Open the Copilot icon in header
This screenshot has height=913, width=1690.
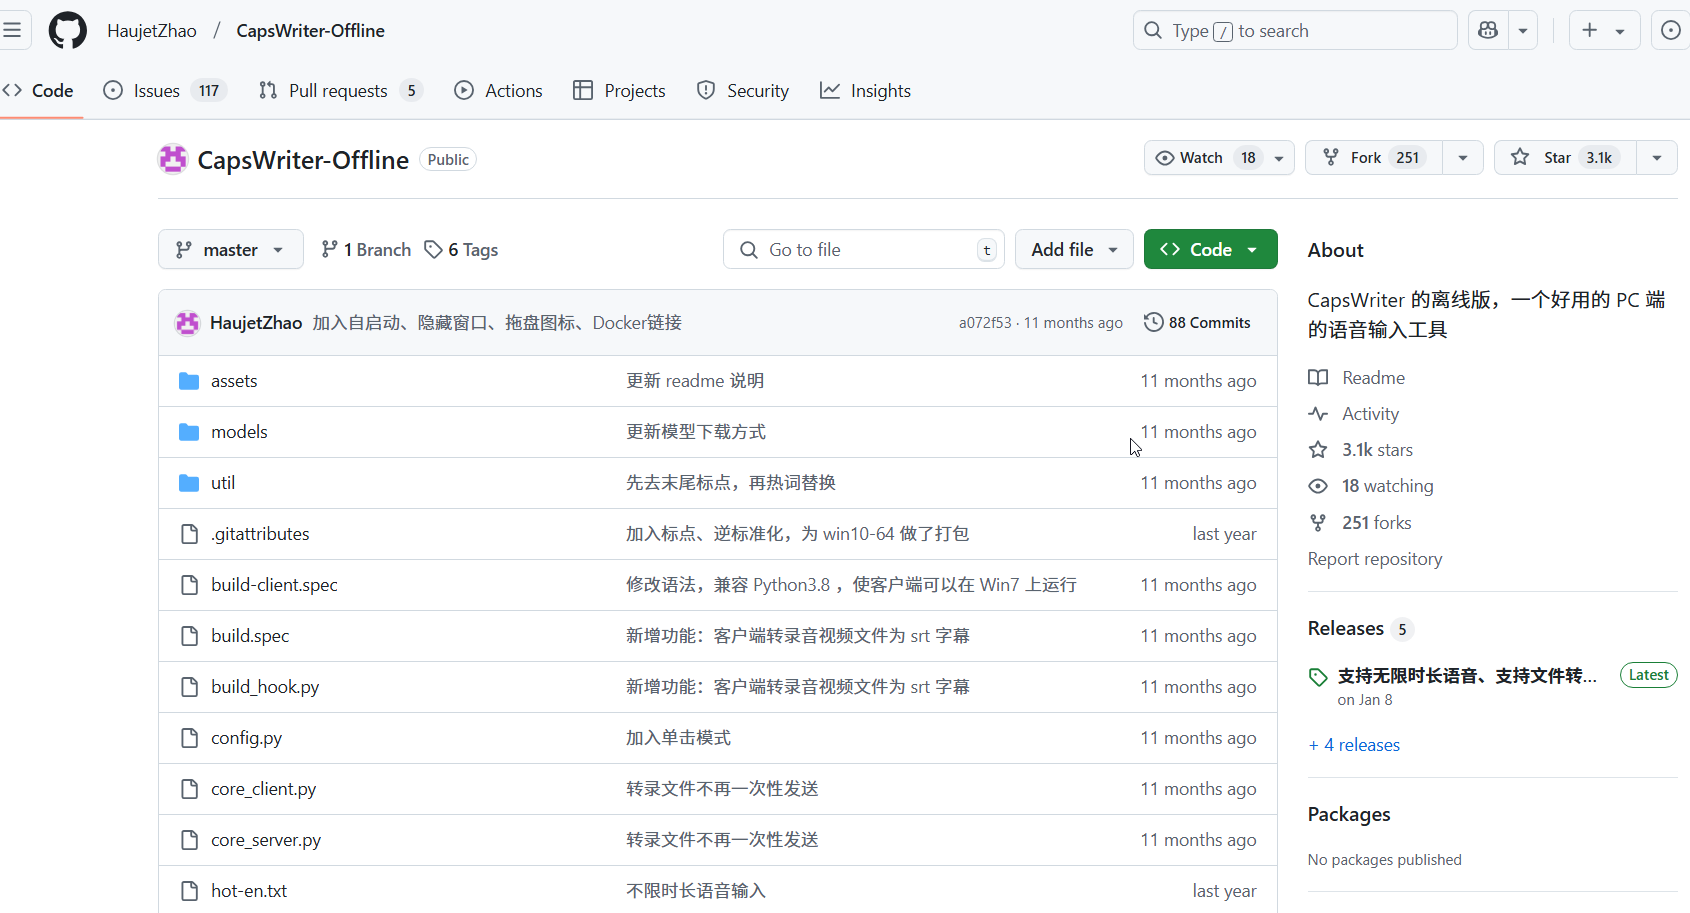[1487, 30]
